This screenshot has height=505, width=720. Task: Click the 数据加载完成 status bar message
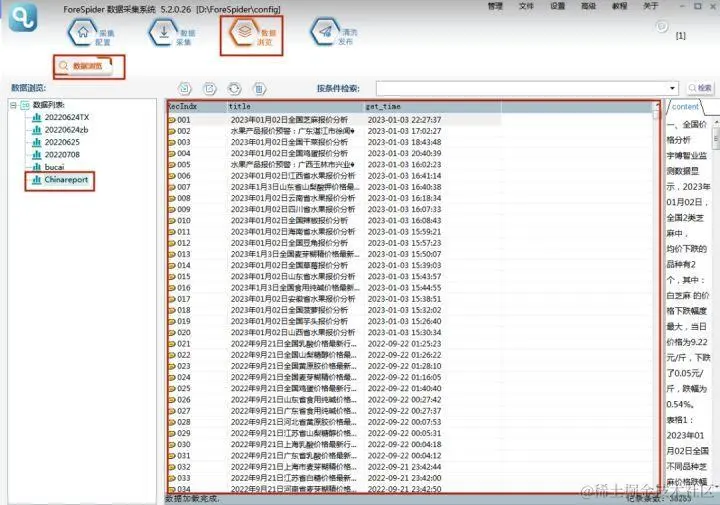192,499
